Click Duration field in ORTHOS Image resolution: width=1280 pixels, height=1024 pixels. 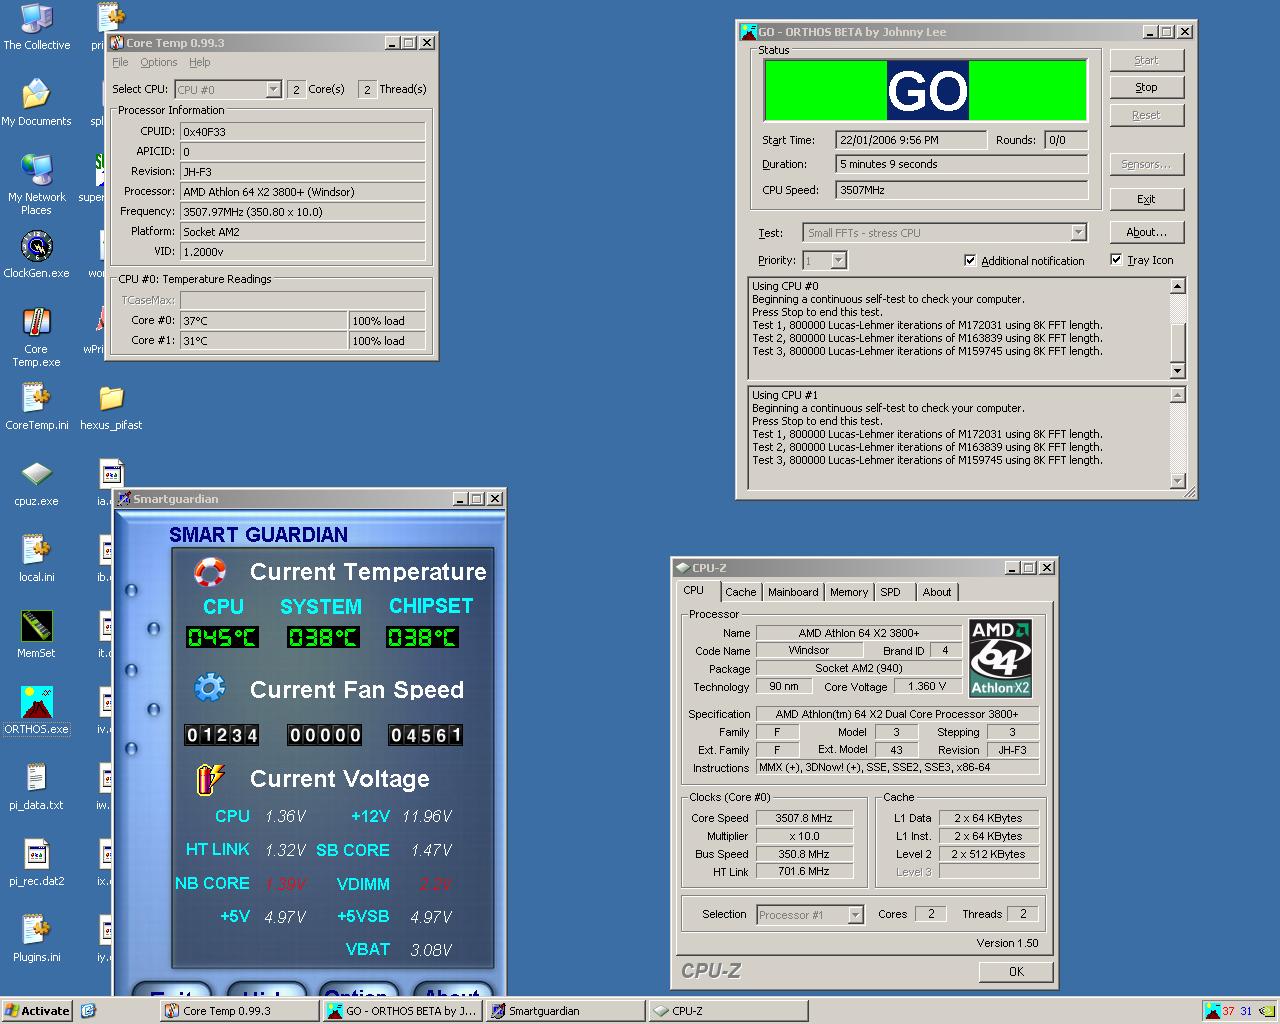962,164
